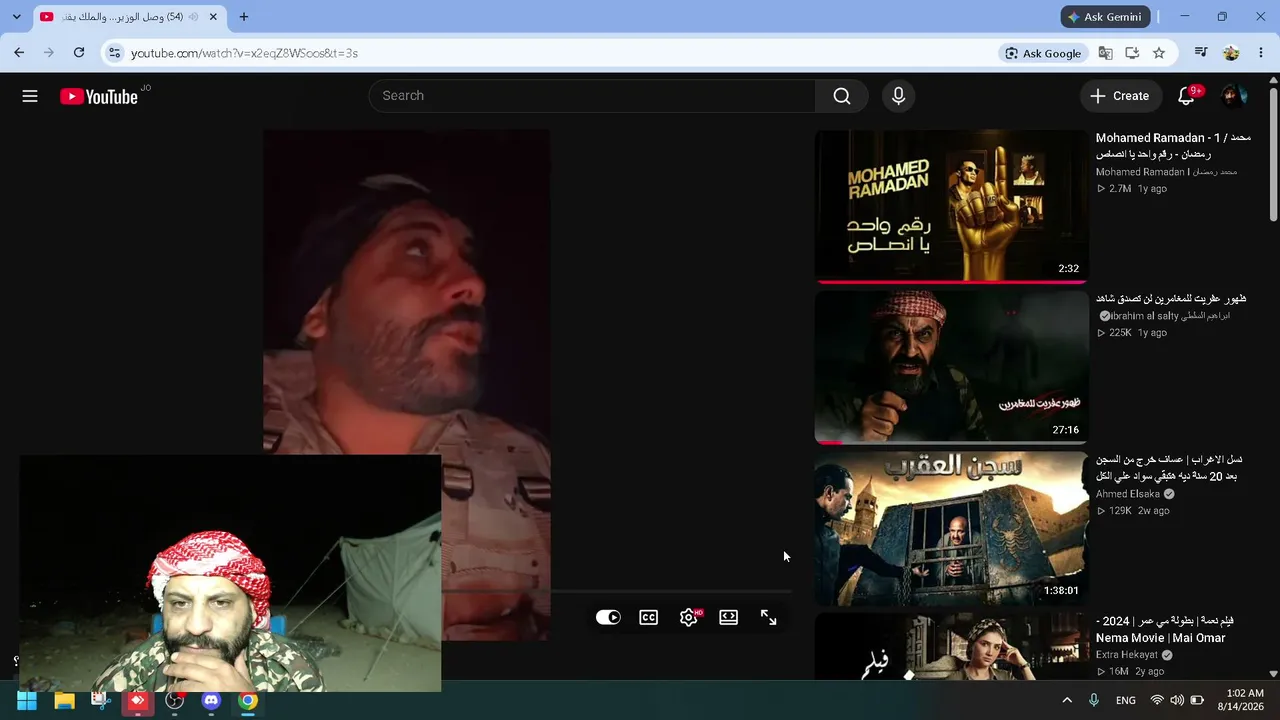Open Wi-Fi settings in the system tray

point(1157,701)
